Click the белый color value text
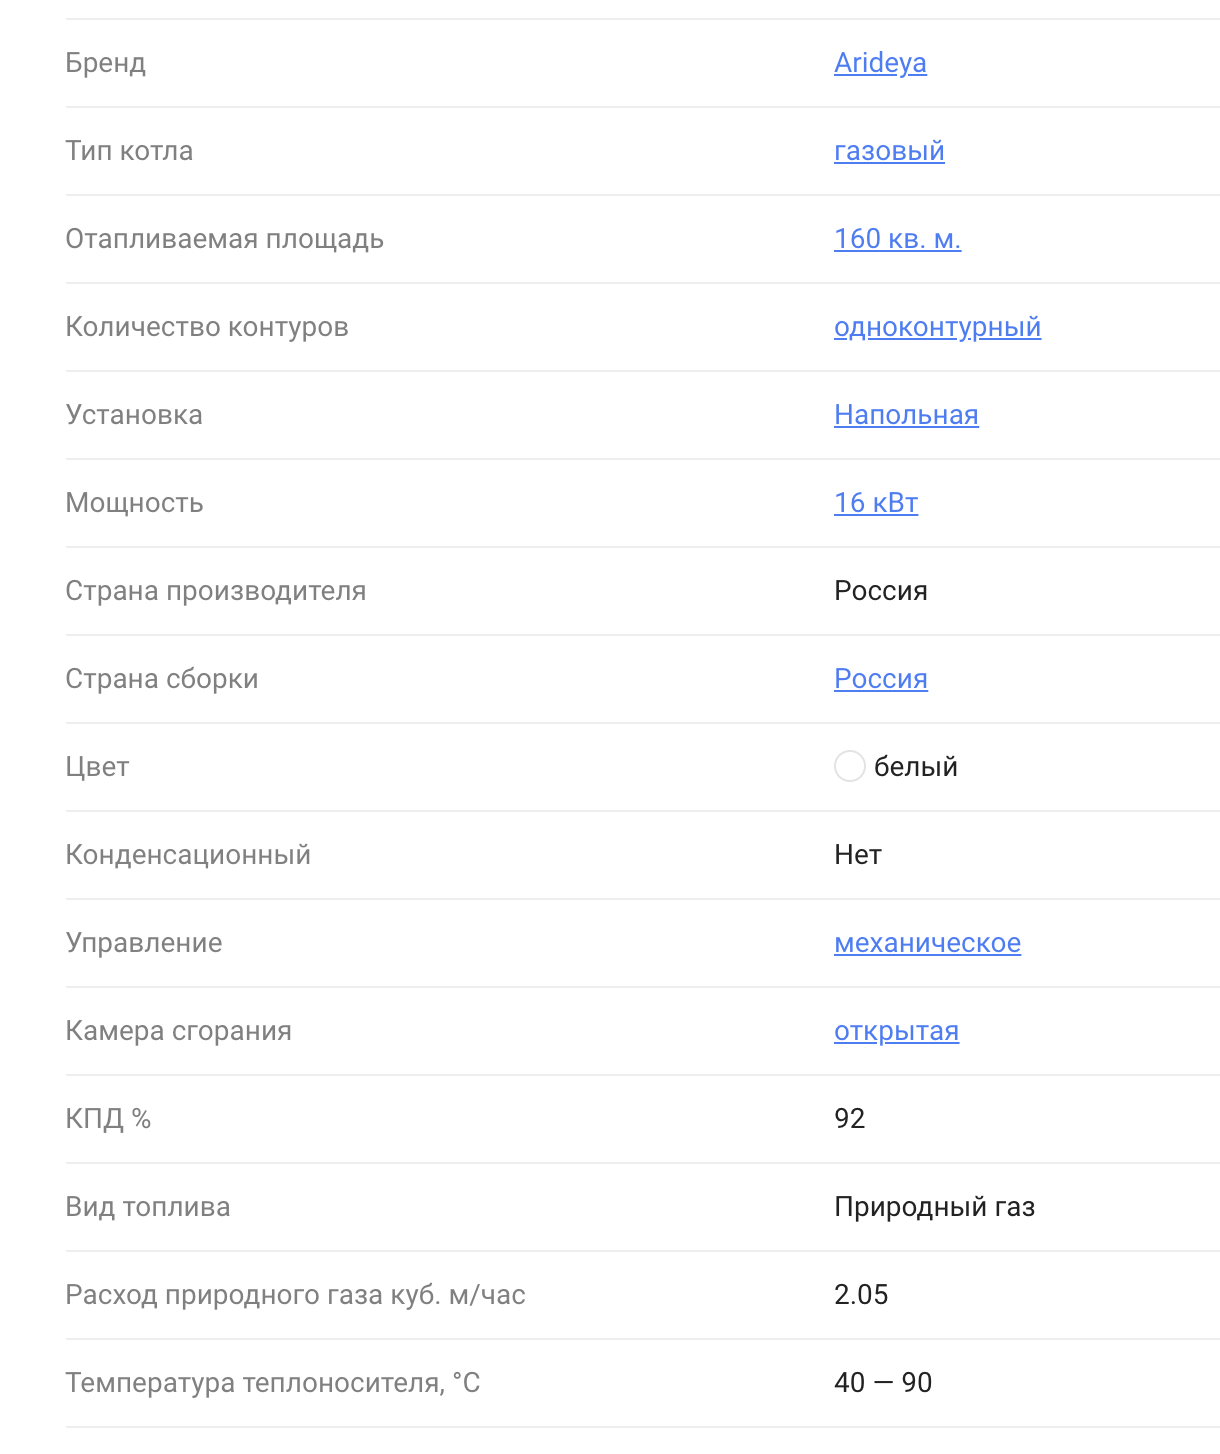1220x1454 pixels. 916,767
